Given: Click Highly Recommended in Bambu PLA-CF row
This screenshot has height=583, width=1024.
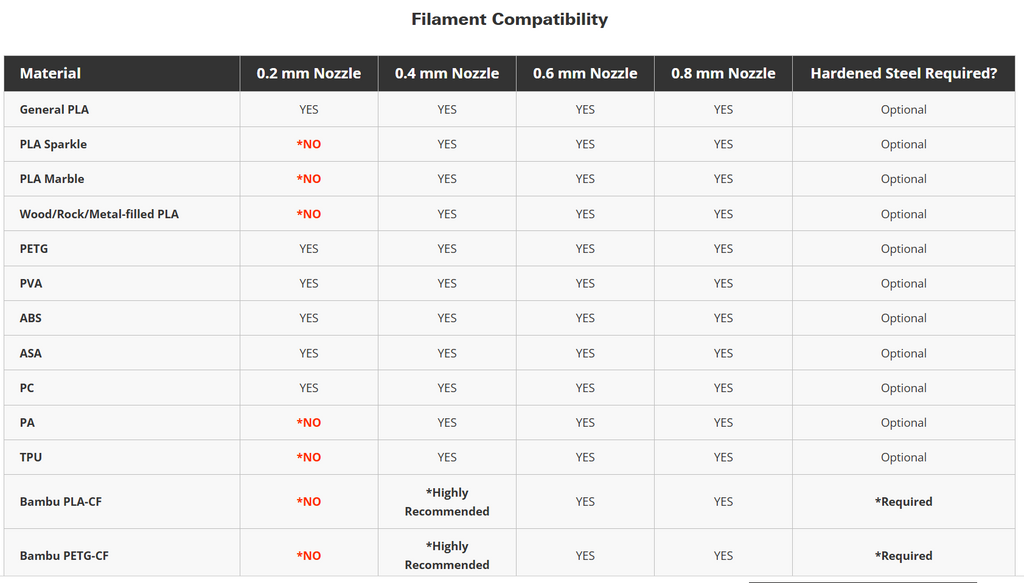Looking at the screenshot, I should (447, 502).
